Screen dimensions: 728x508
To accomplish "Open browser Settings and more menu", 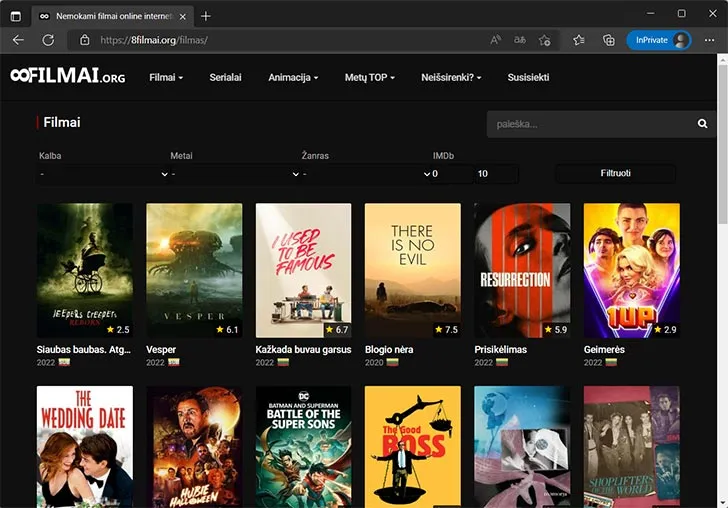I will tap(709, 40).
